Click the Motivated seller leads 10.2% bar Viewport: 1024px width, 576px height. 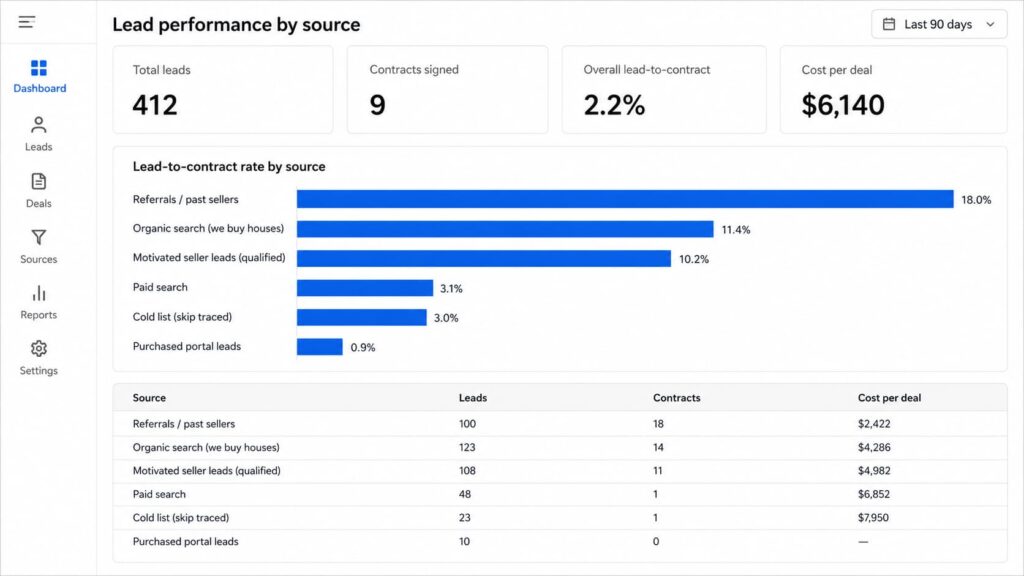pos(483,259)
